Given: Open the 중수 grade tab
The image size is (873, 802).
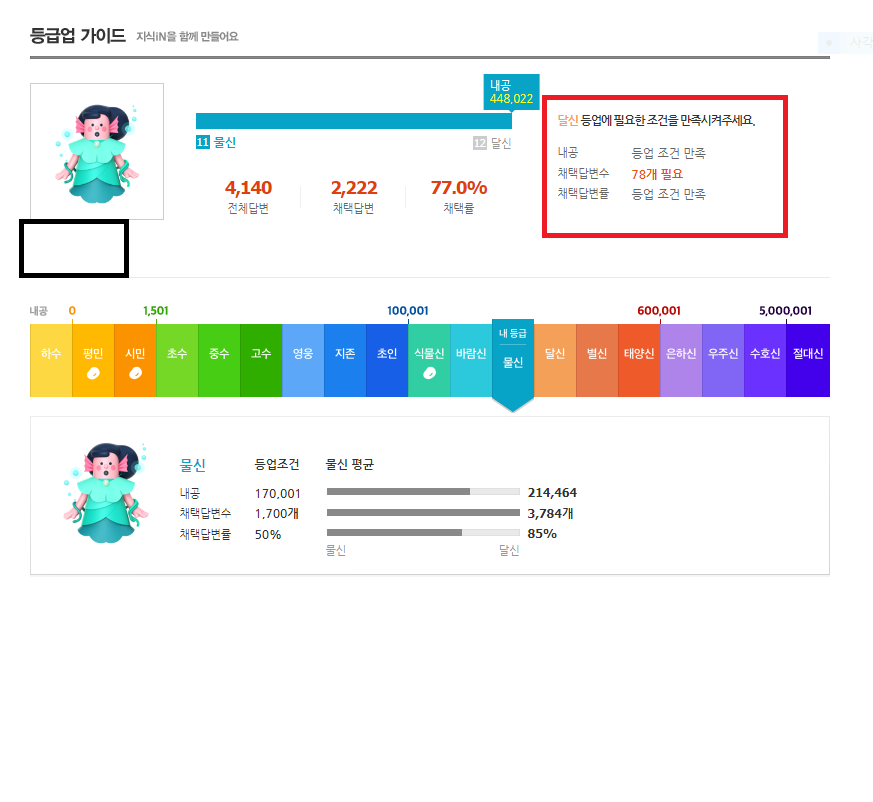Looking at the screenshot, I should [219, 360].
